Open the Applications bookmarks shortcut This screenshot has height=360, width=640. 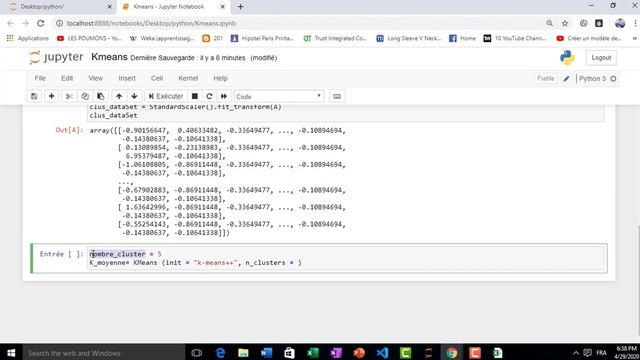click(28, 38)
